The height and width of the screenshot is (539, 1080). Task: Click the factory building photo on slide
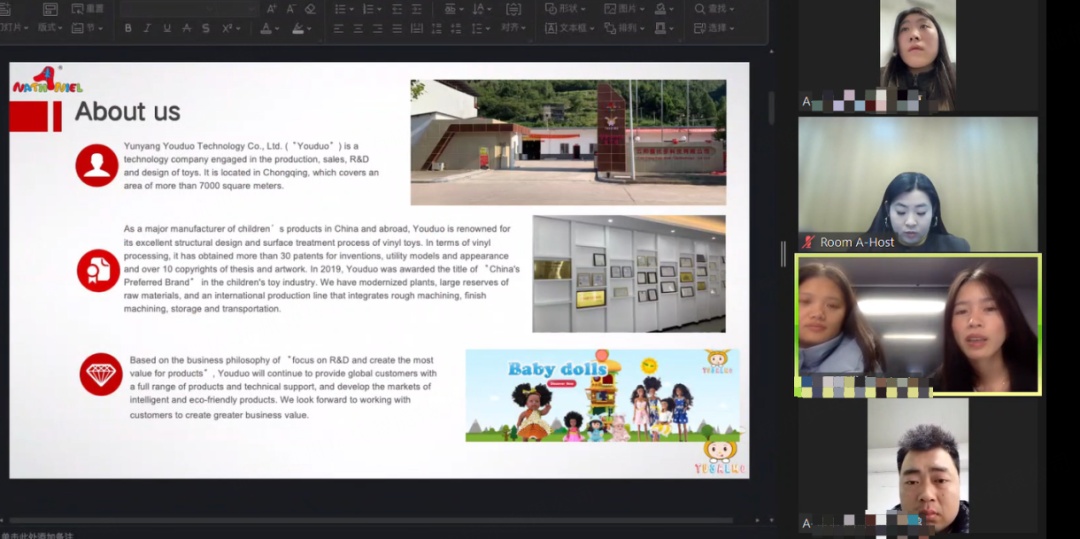568,142
